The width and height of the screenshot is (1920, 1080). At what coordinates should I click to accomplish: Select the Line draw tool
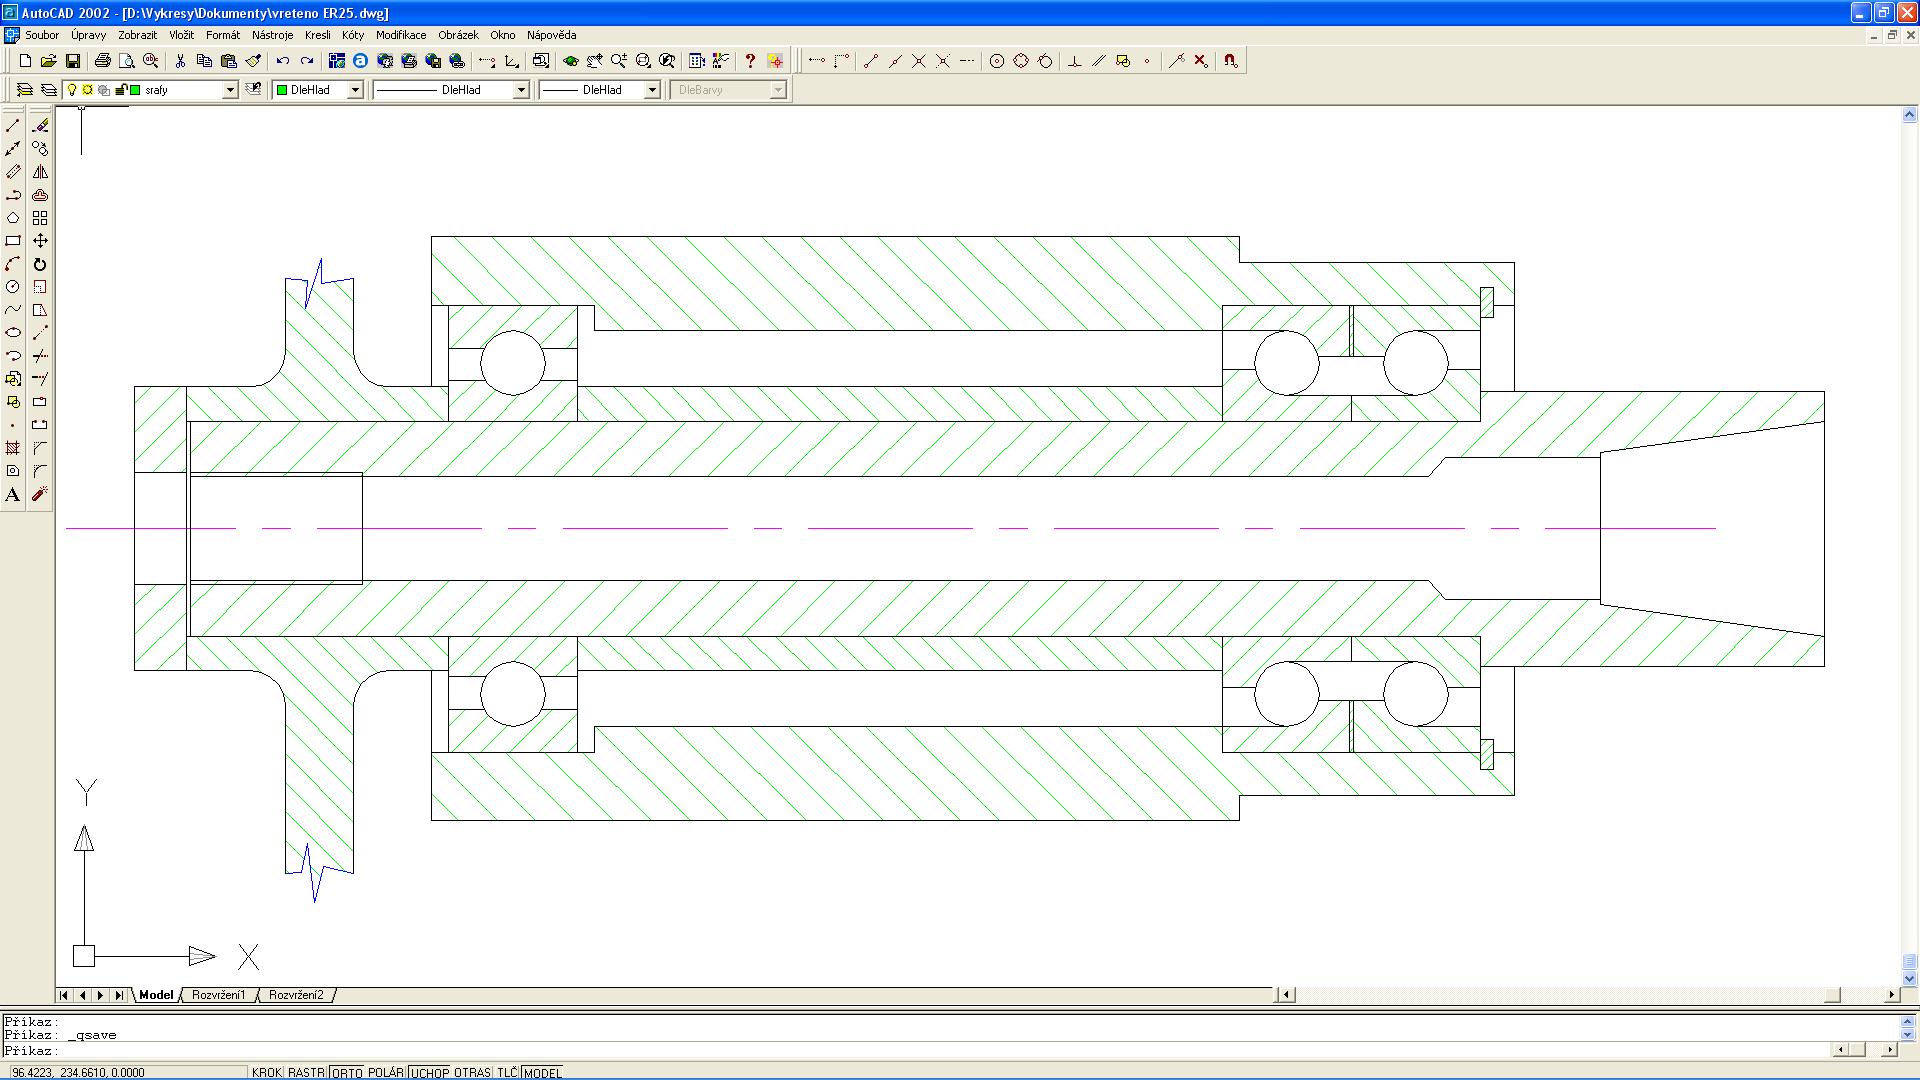coord(13,126)
